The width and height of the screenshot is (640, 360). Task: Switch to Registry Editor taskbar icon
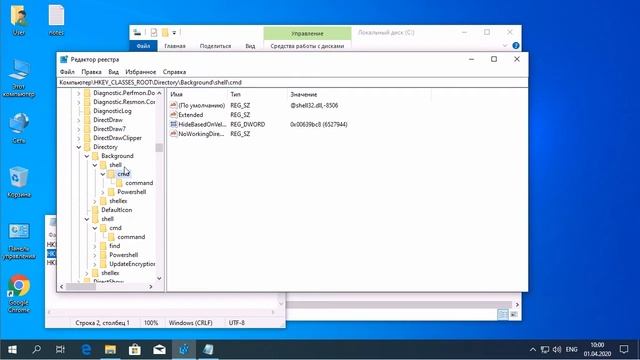184,349
